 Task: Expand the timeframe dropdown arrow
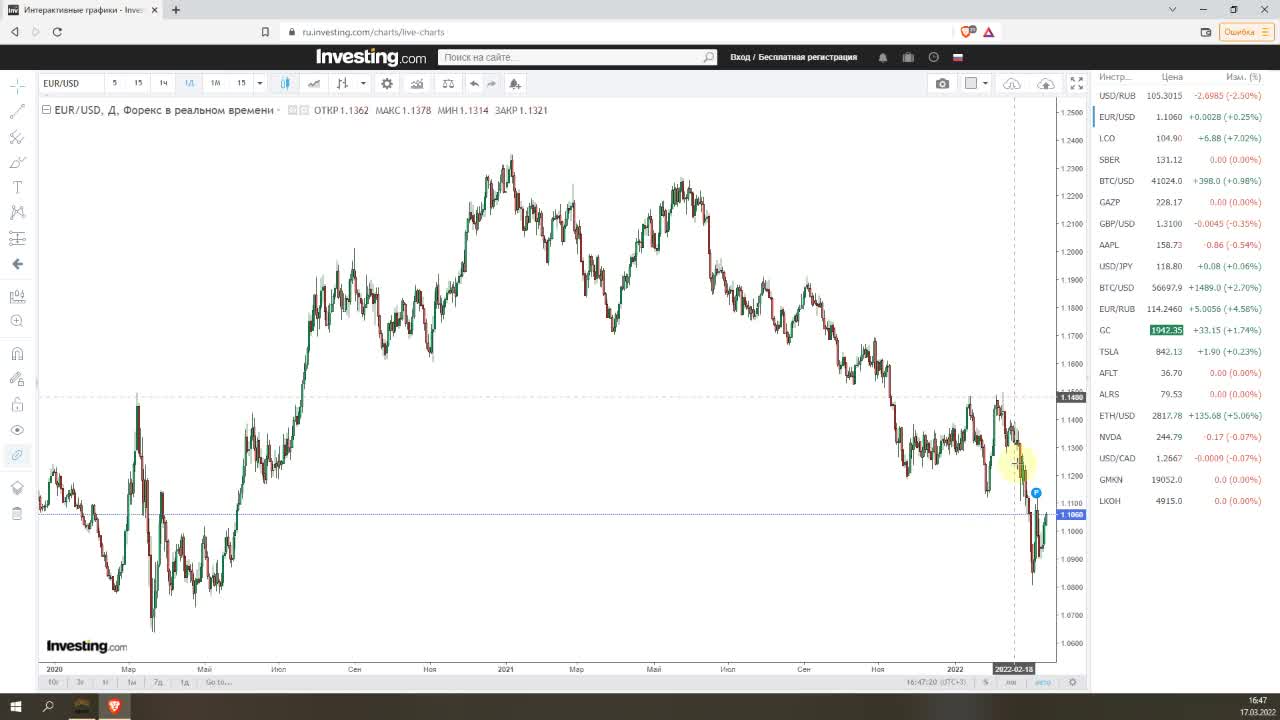coord(260,83)
